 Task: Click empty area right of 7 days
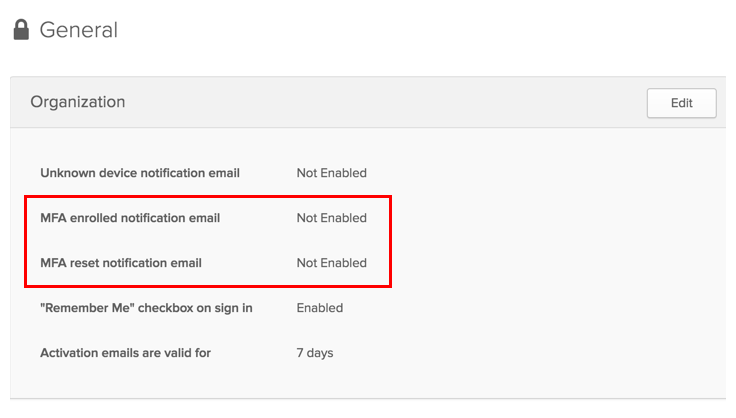tap(516, 353)
